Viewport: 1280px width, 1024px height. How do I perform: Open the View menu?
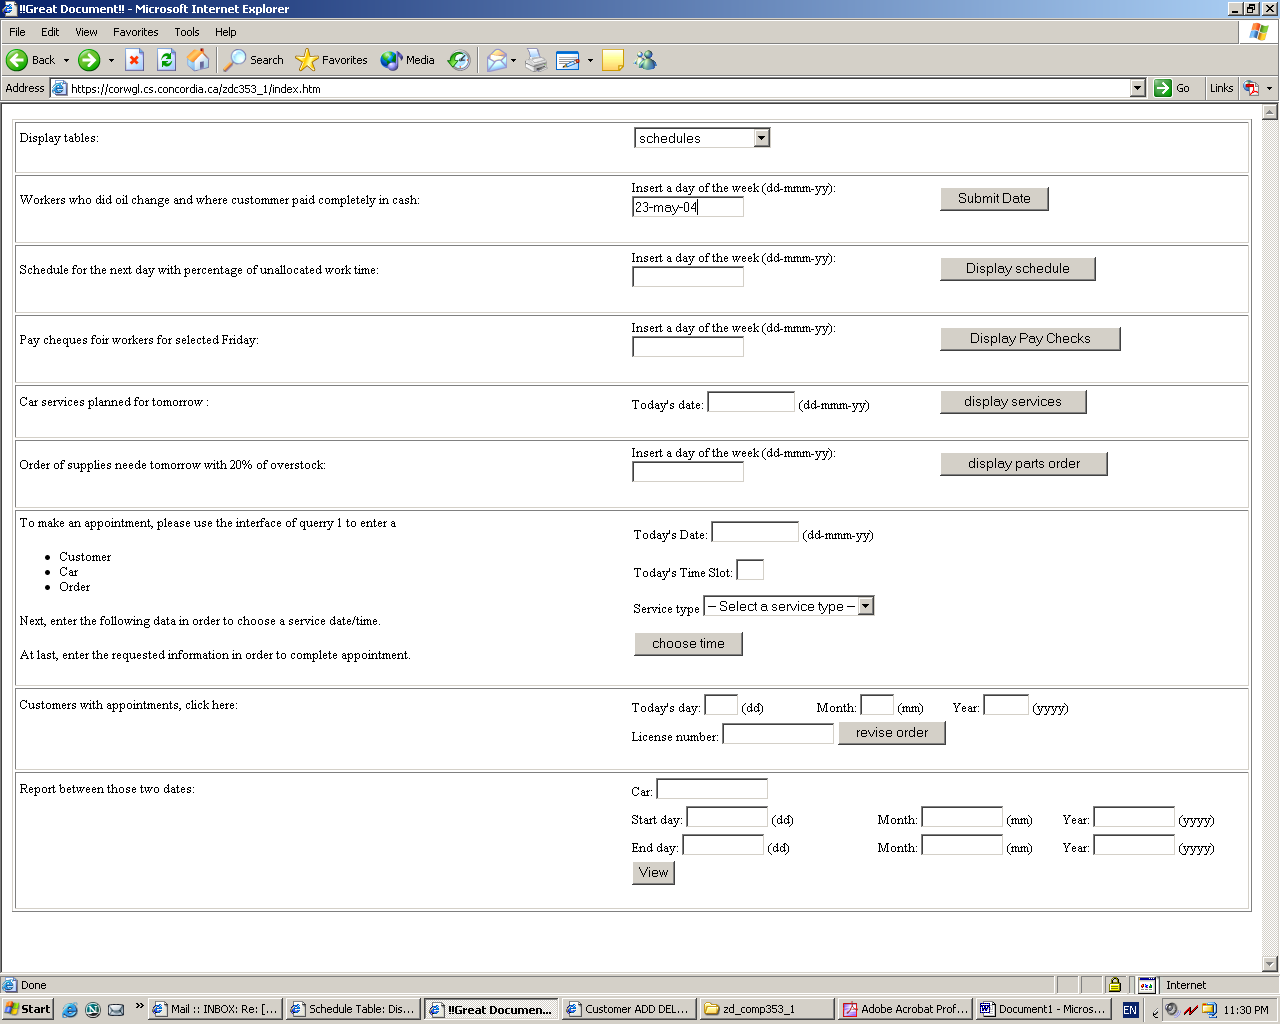coord(86,32)
